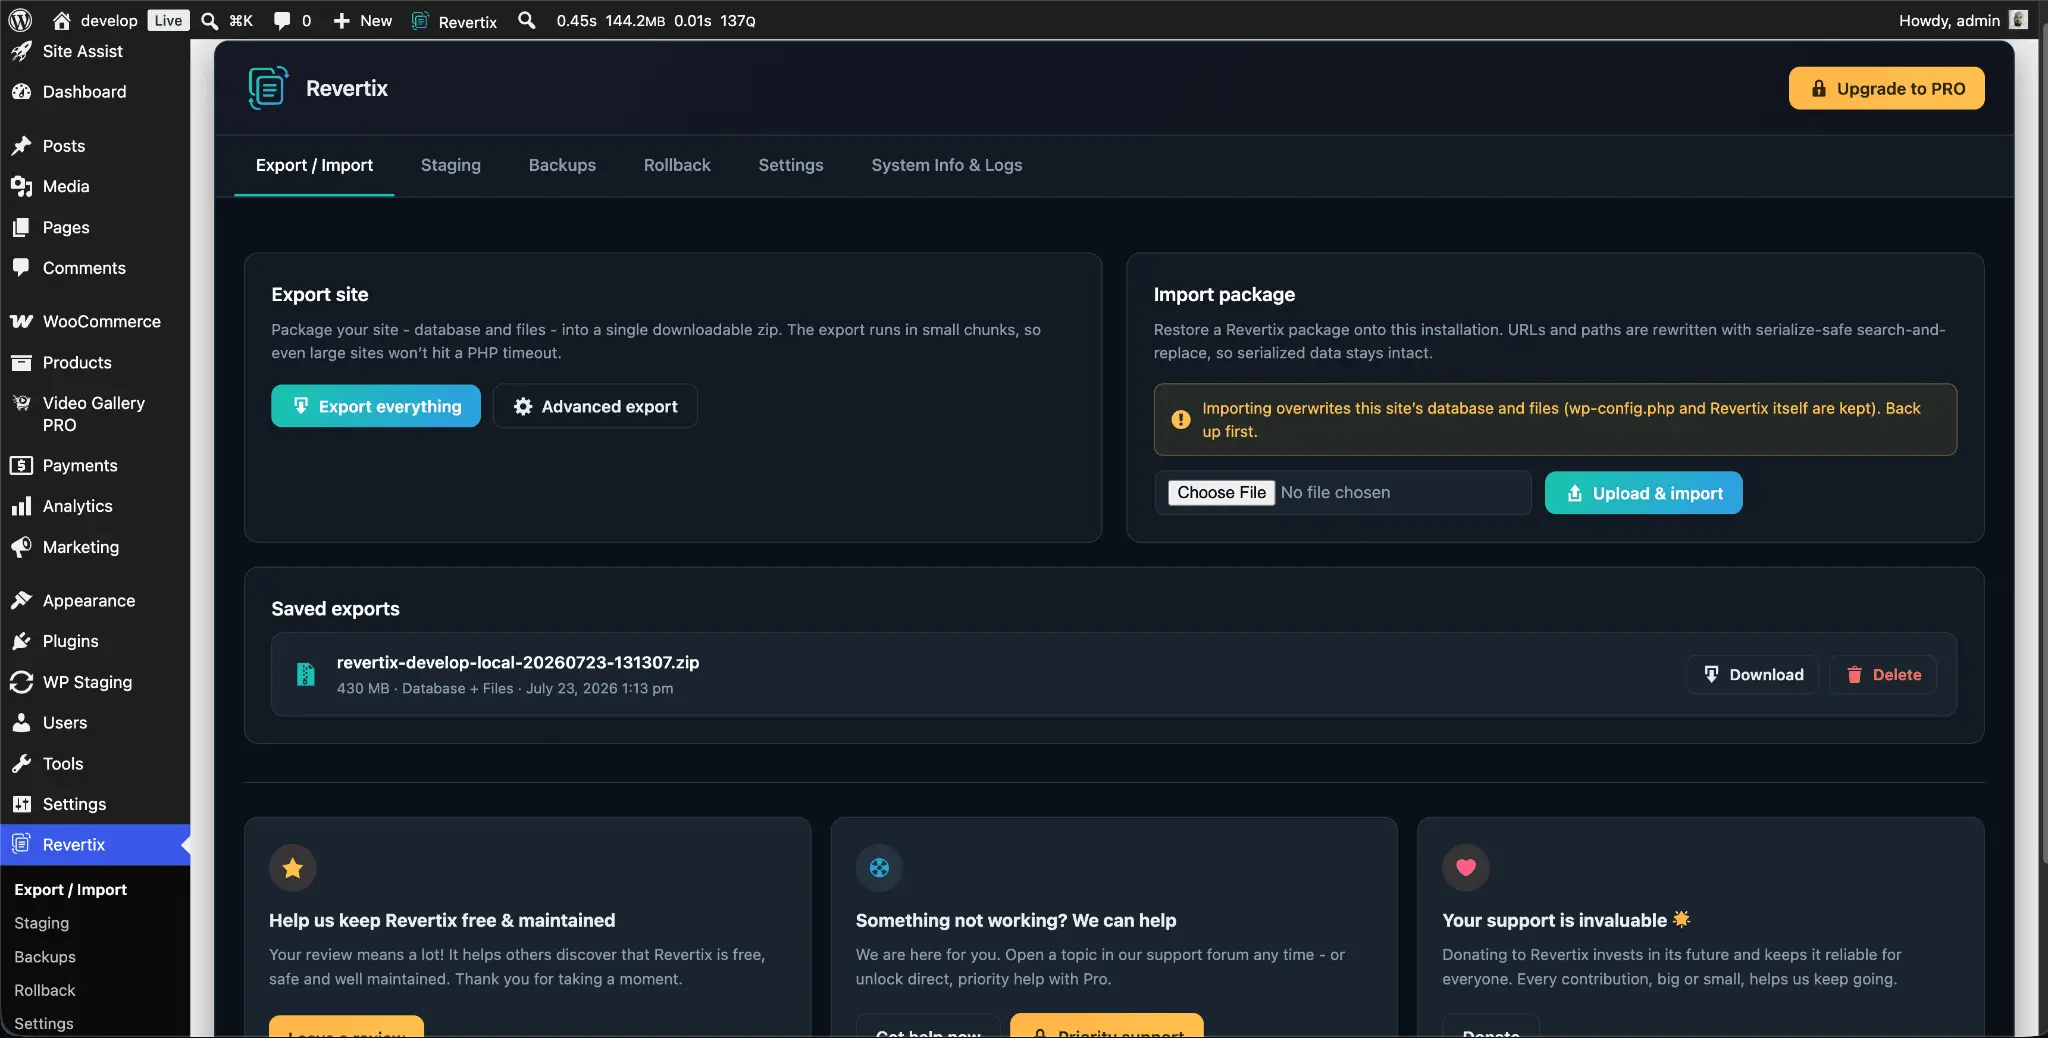Click the Revertix sidebar menu item
This screenshot has height=1038, width=2048.
pyautogui.click(x=95, y=844)
